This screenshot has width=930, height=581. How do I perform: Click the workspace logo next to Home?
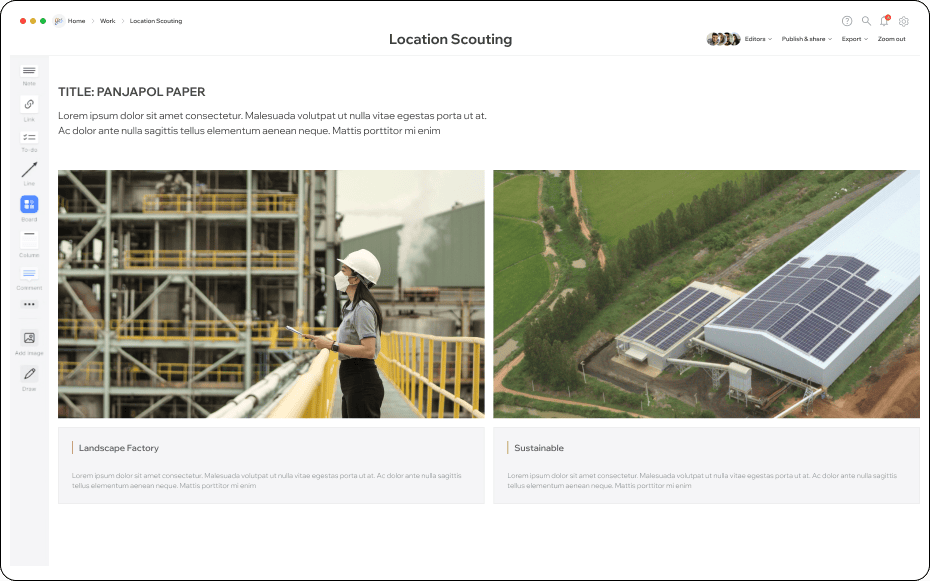point(58,21)
